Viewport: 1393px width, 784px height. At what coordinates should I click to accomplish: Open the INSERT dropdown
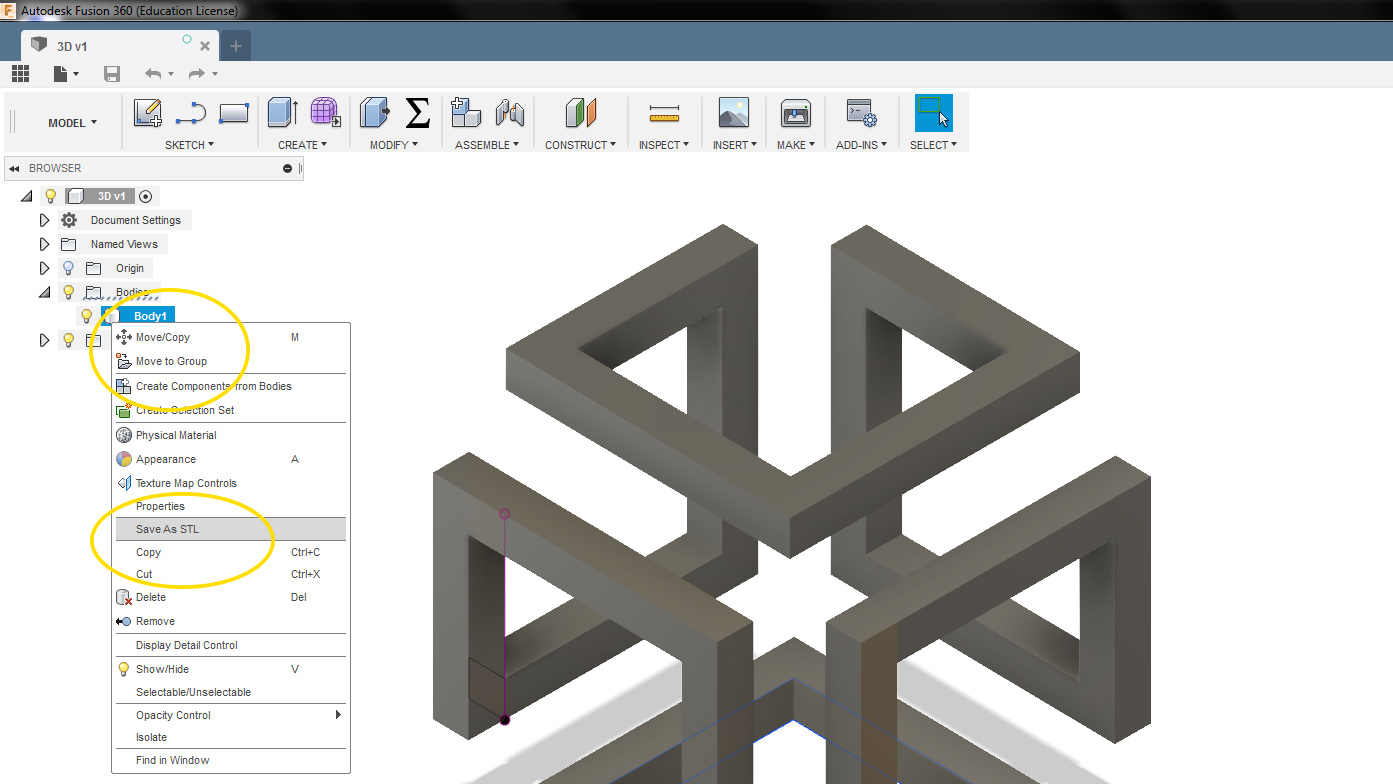(x=734, y=145)
